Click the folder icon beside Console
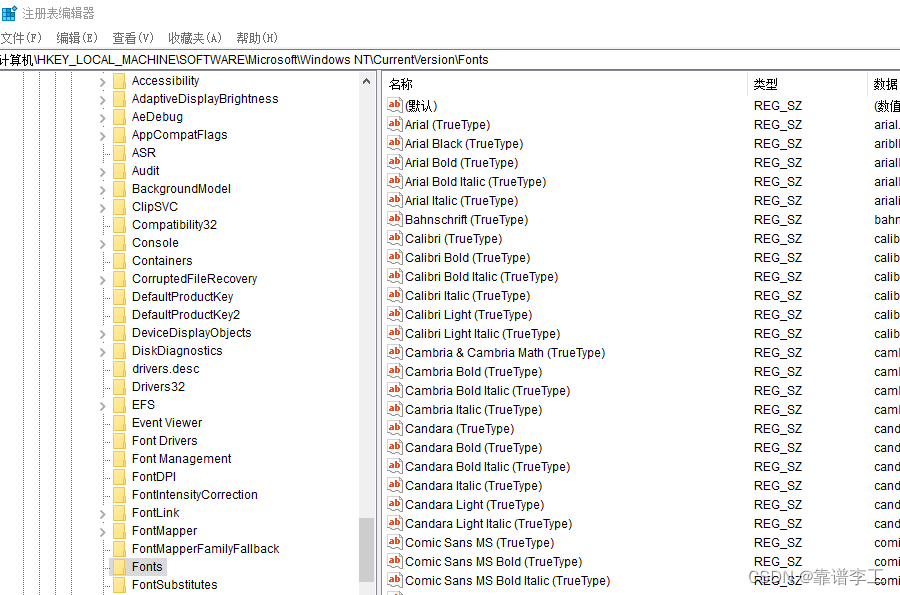This screenshot has width=900, height=595. [x=119, y=243]
